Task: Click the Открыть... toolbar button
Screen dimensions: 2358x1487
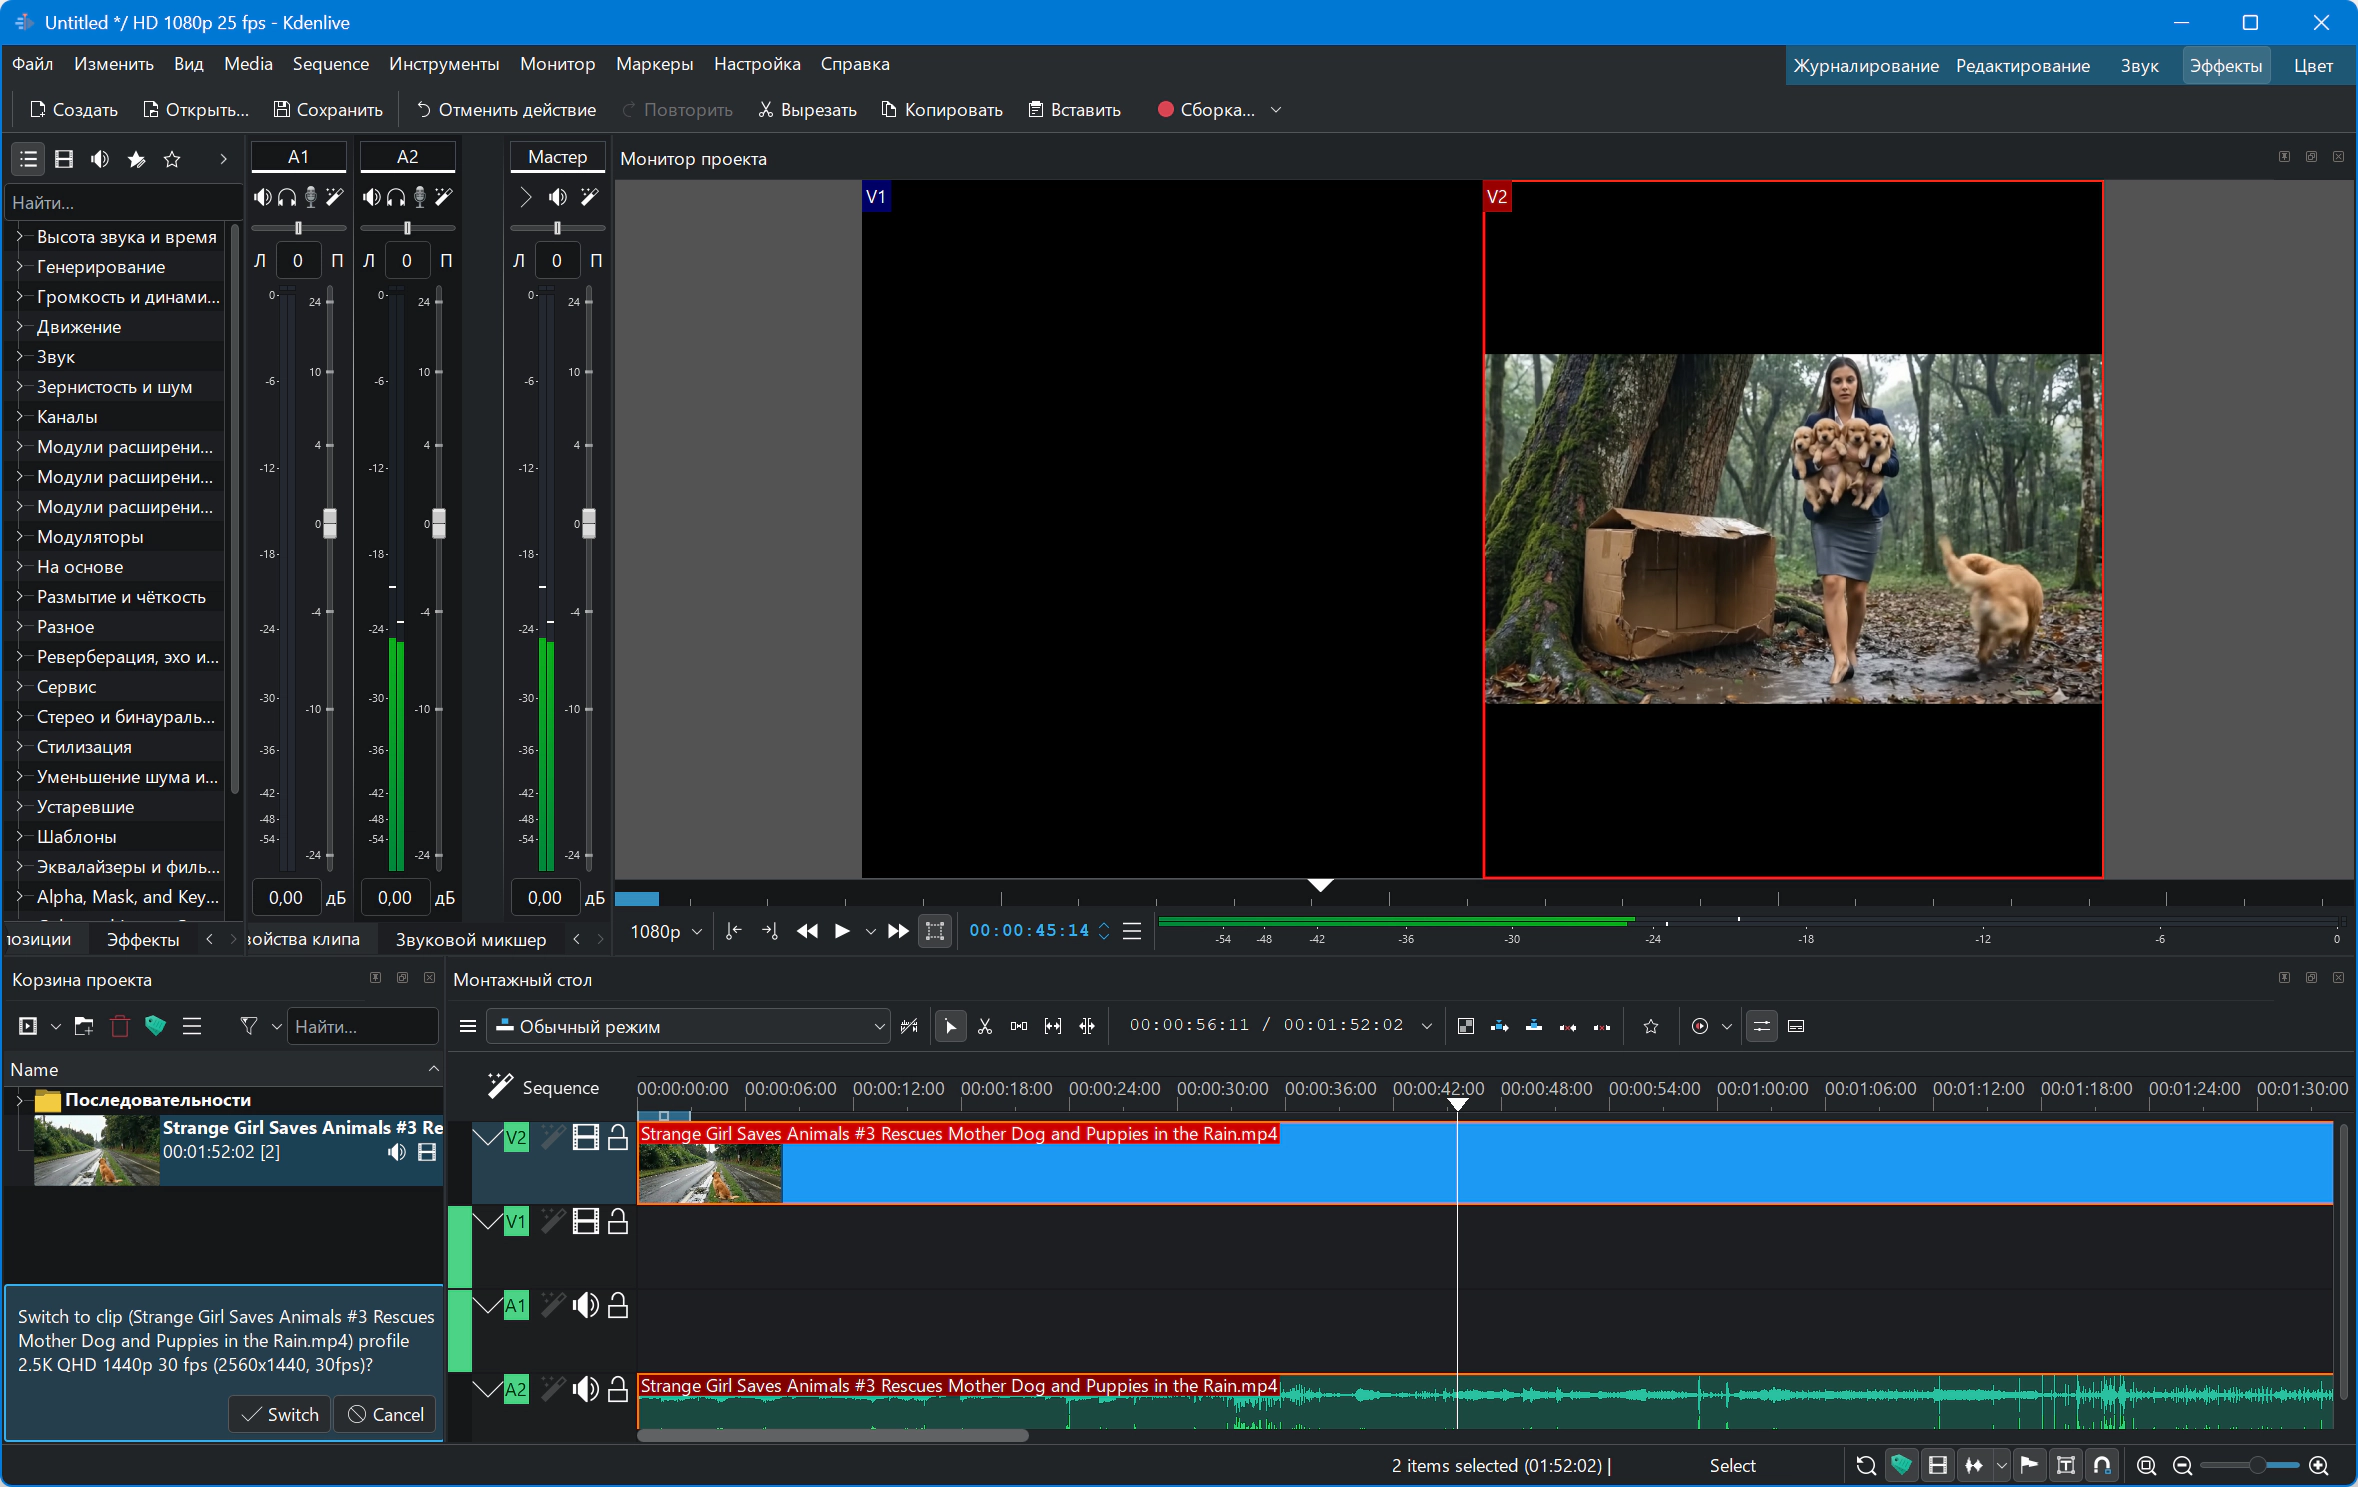Action: click(x=196, y=110)
